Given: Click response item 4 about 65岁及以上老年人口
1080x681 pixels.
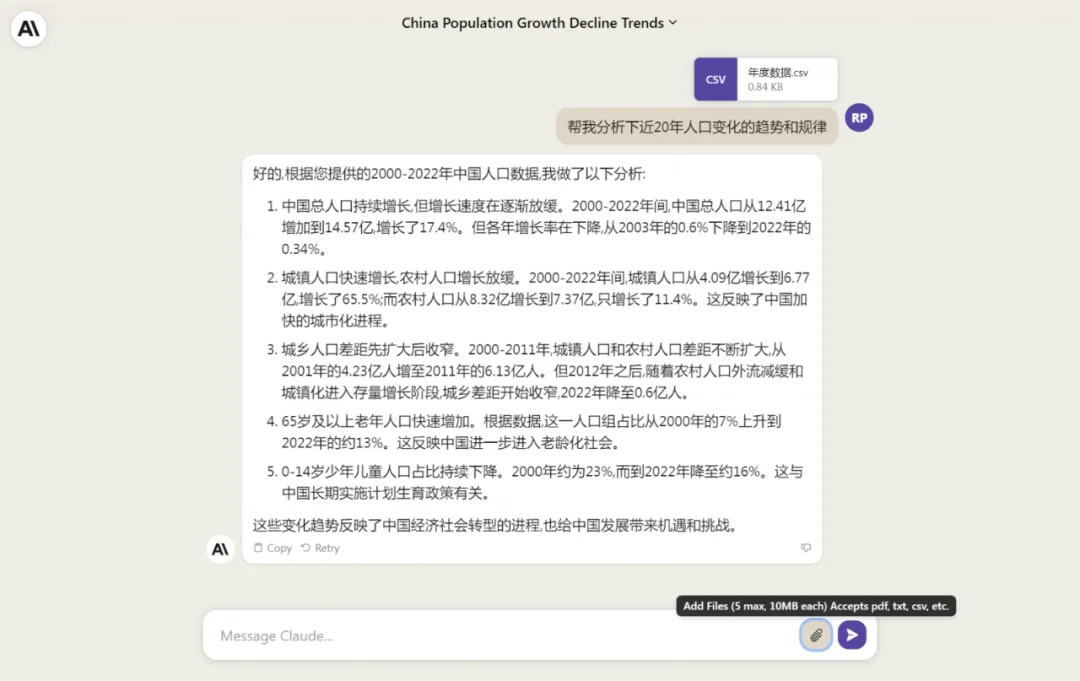Looking at the screenshot, I should point(524,432).
